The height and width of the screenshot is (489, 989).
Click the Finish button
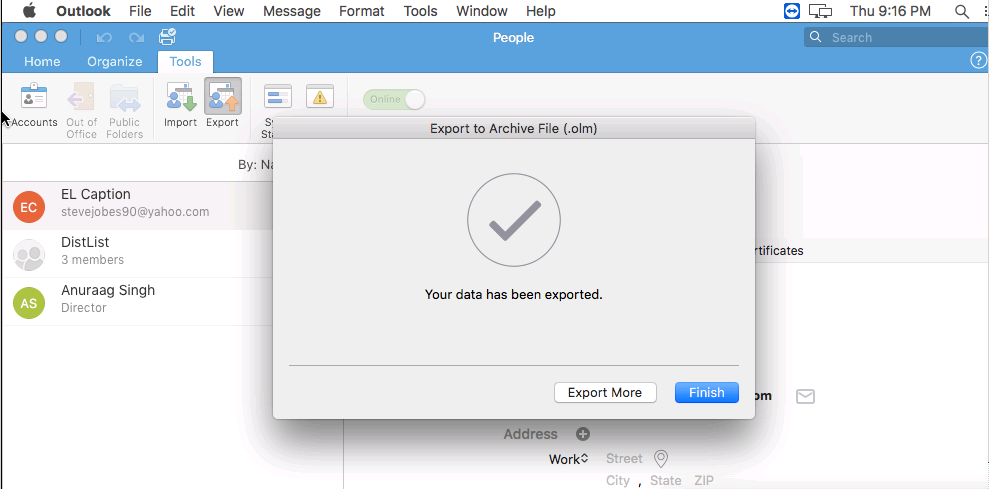click(706, 392)
